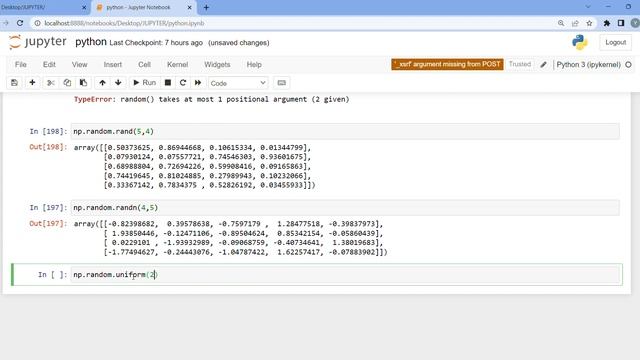Open the File menu
Screen dimensions: 640x360
(21, 64)
